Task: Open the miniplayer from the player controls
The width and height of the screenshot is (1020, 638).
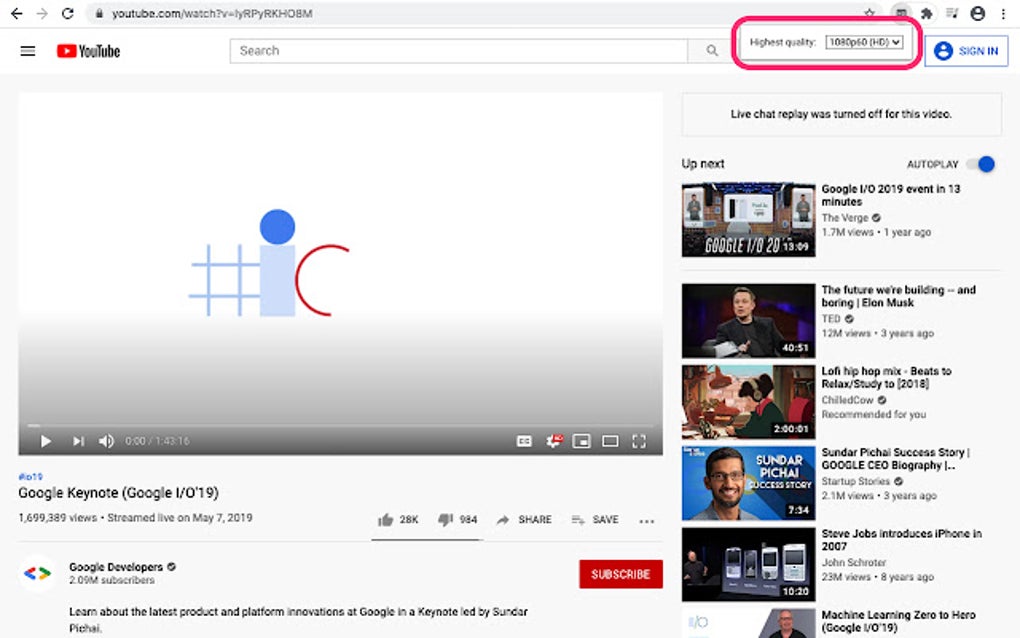Action: pyautogui.click(x=581, y=440)
